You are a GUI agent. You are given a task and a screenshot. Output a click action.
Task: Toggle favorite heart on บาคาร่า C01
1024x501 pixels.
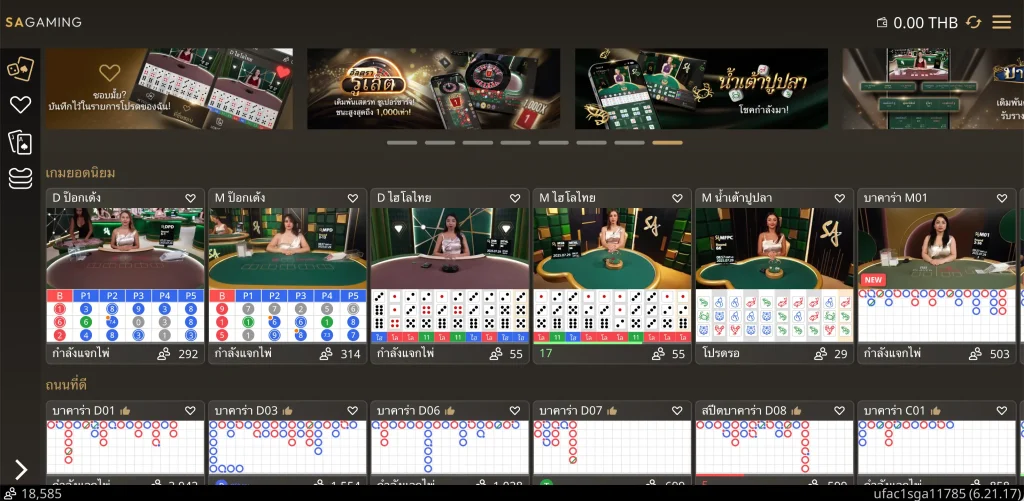point(1002,411)
